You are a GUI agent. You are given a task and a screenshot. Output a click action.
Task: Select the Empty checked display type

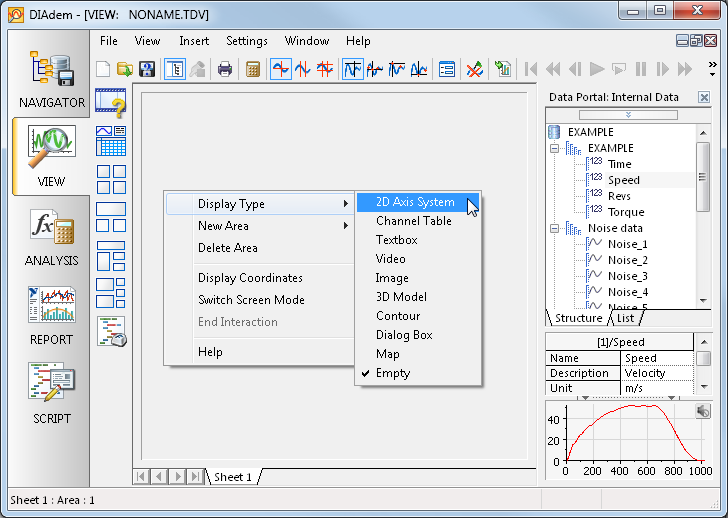click(393, 373)
